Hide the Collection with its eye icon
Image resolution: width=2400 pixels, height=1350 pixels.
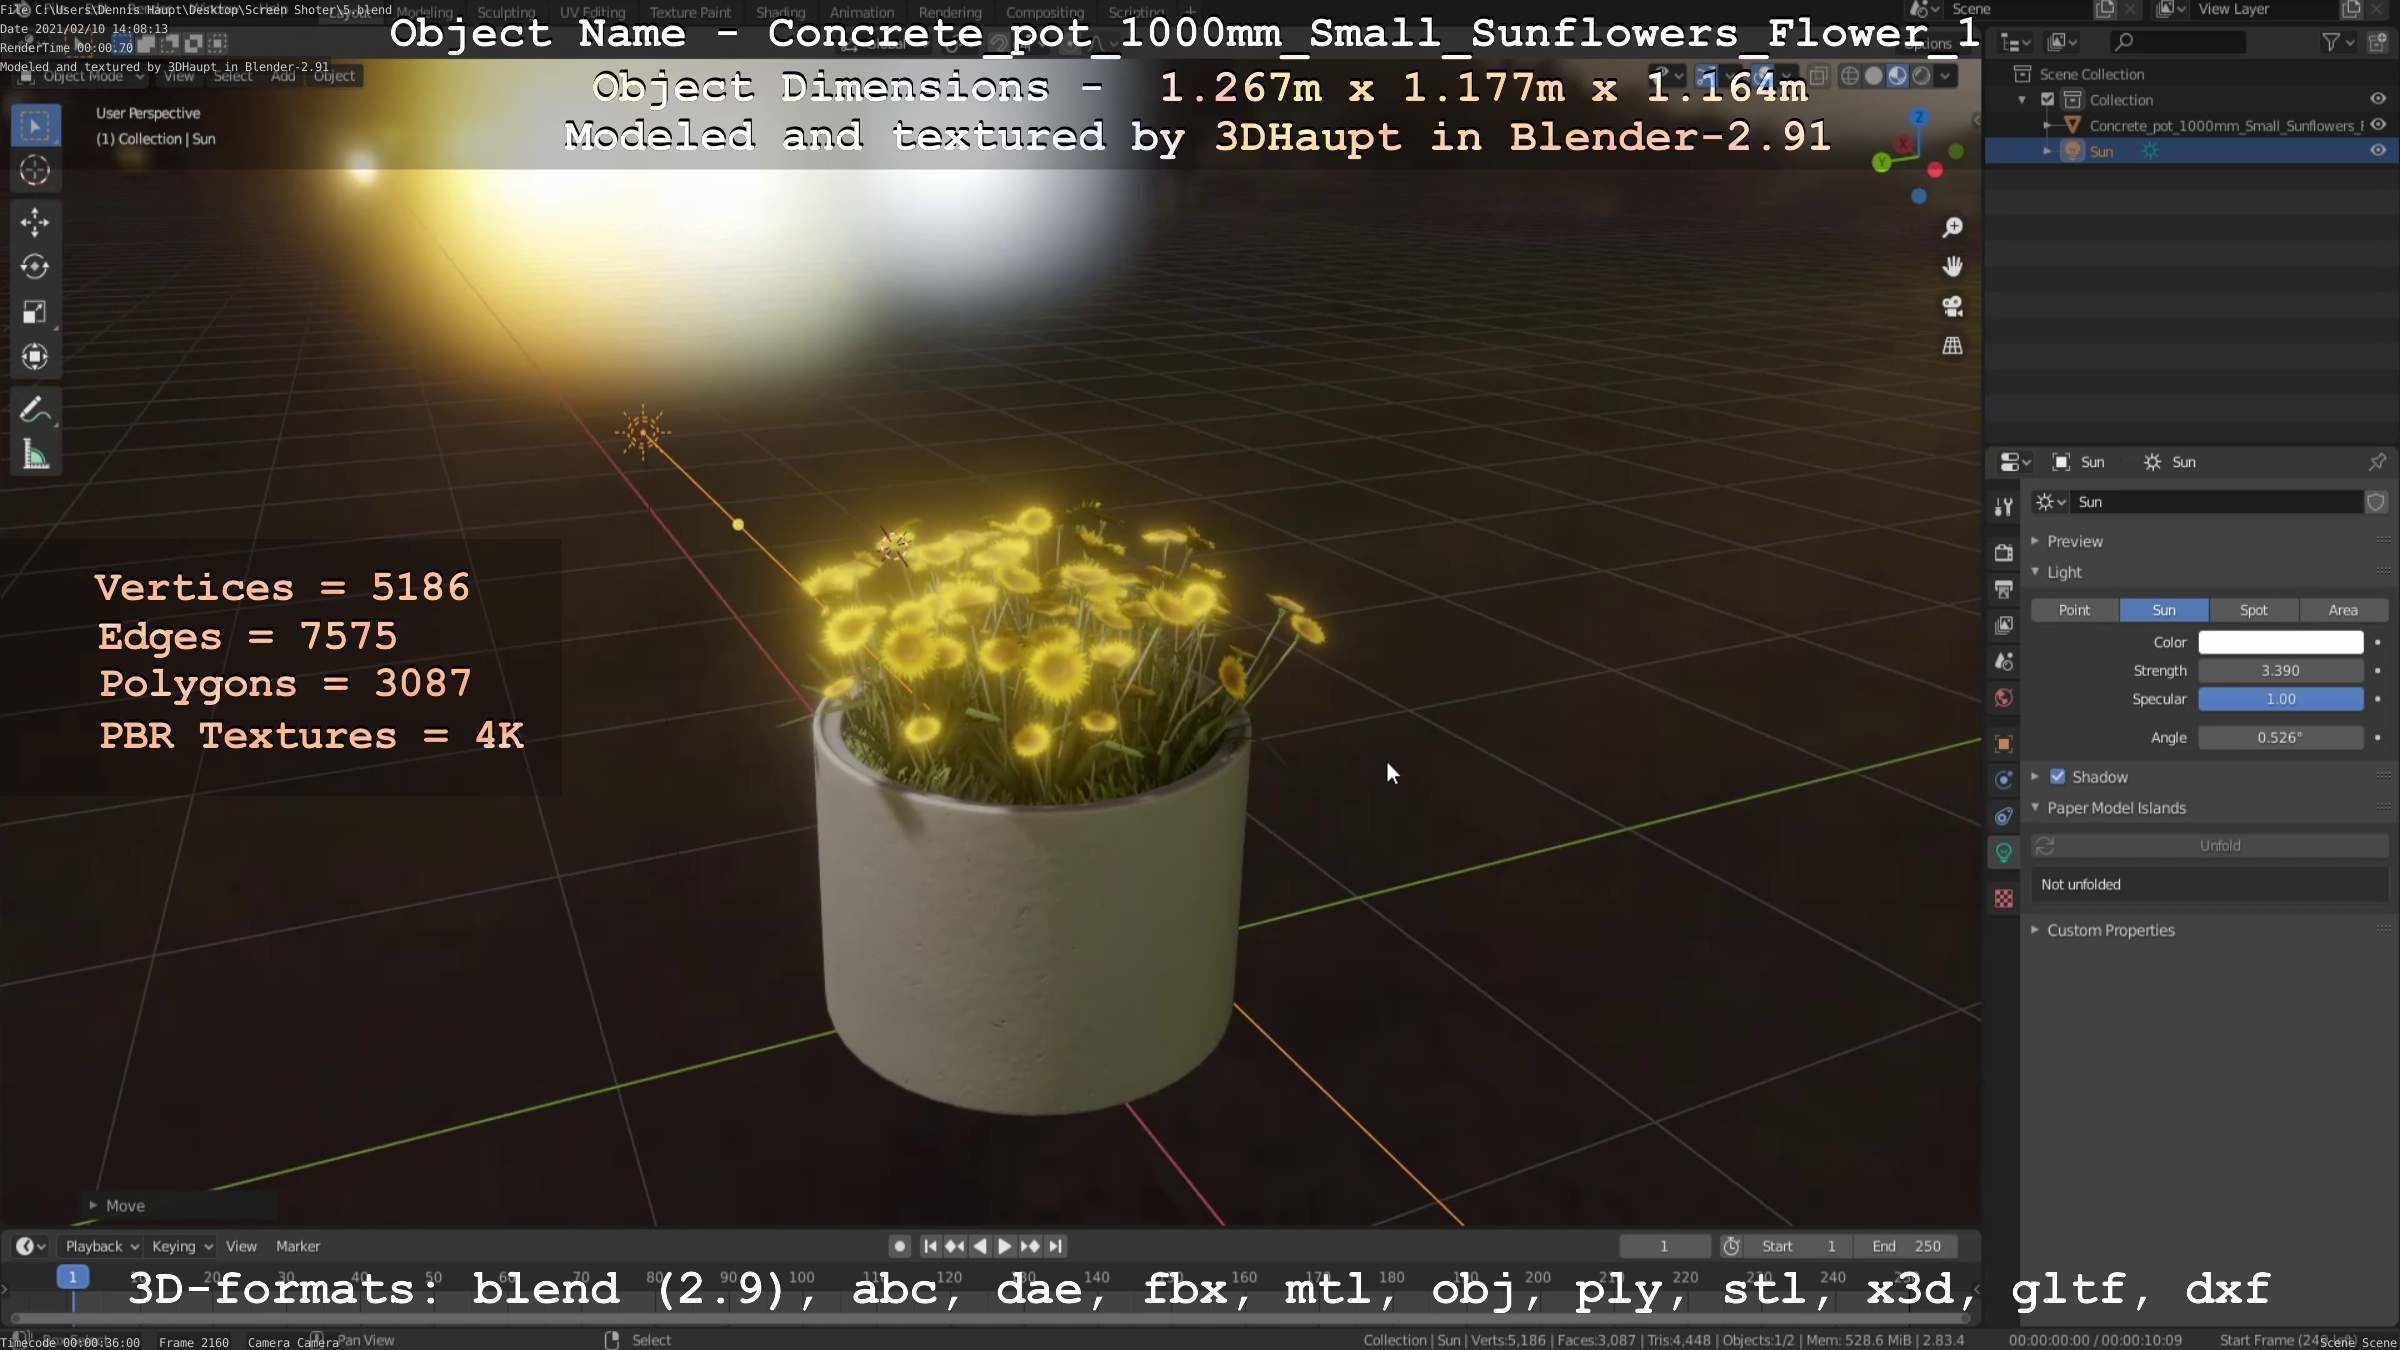(2378, 99)
